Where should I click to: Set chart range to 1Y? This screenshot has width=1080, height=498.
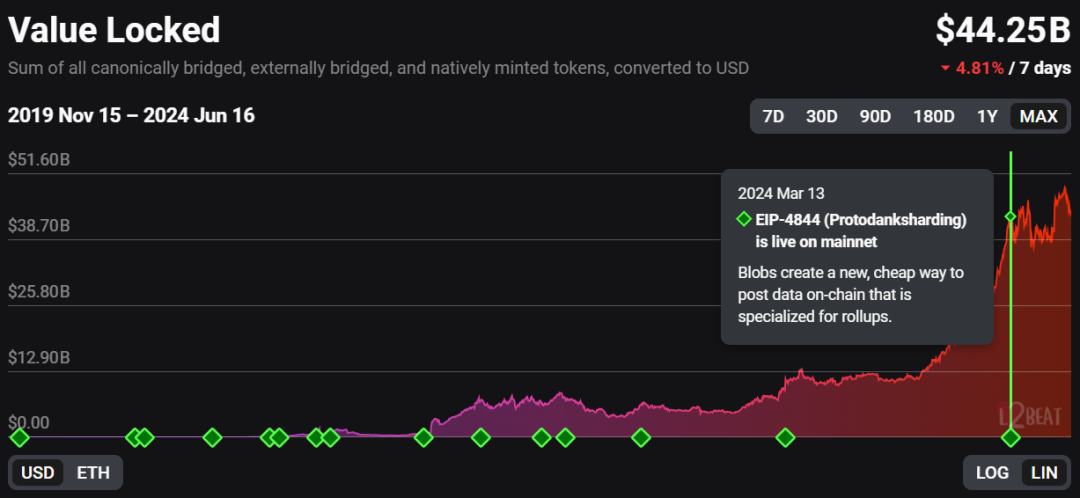(987, 116)
